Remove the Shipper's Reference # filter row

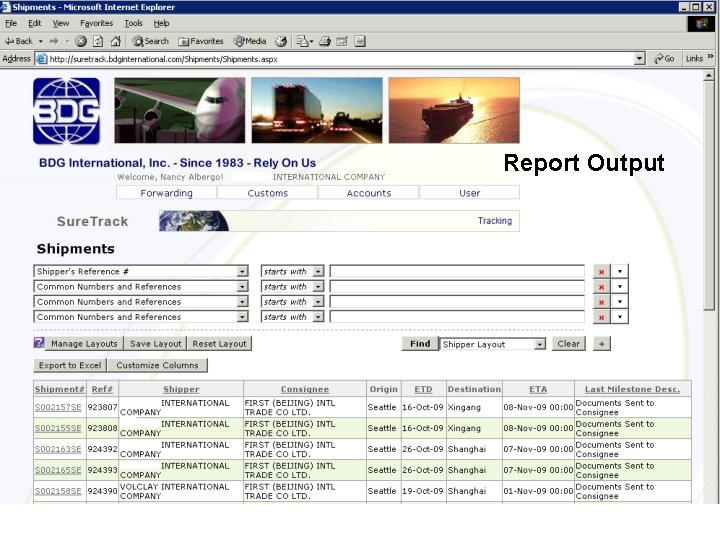tap(601, 271)
